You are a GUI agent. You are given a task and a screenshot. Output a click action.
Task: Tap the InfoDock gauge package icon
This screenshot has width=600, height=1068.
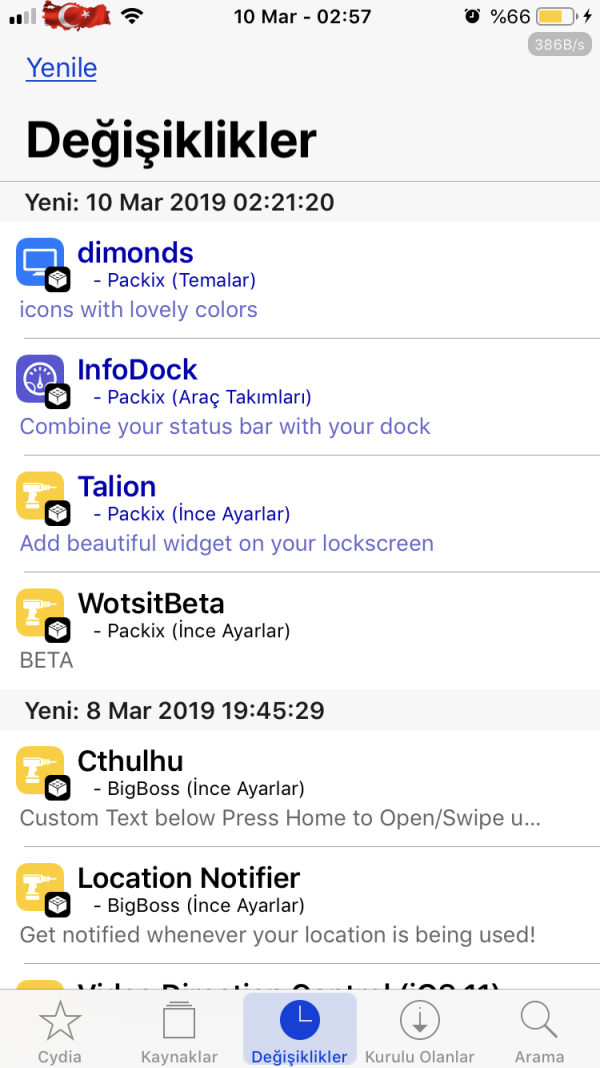coord(41,379)
